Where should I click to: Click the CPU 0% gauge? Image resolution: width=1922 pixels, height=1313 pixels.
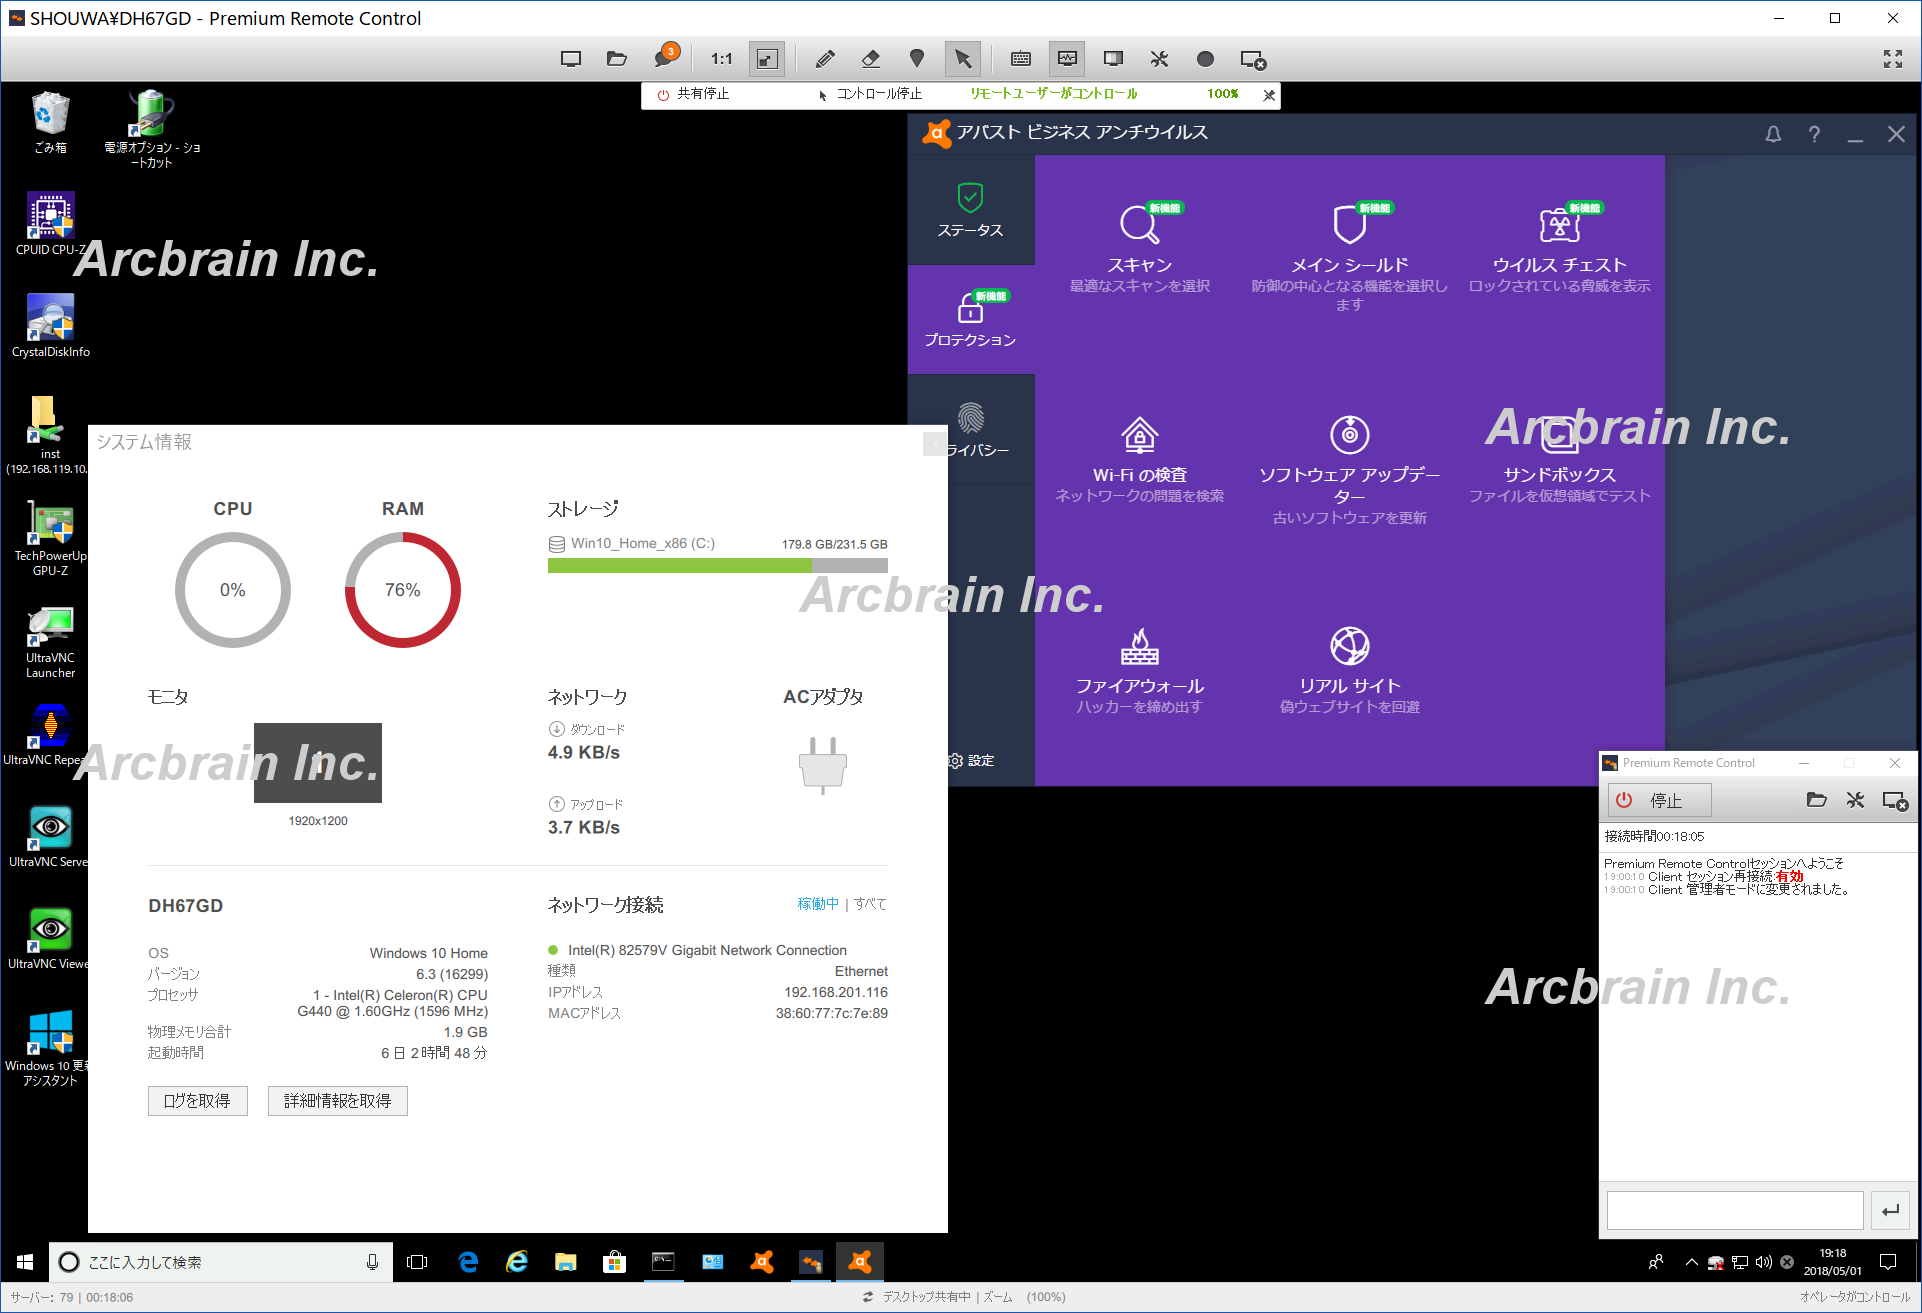tap(233, 590)
